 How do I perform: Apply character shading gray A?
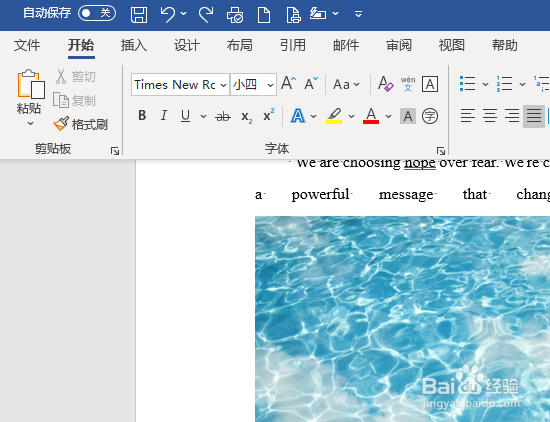tap(408, 116)
